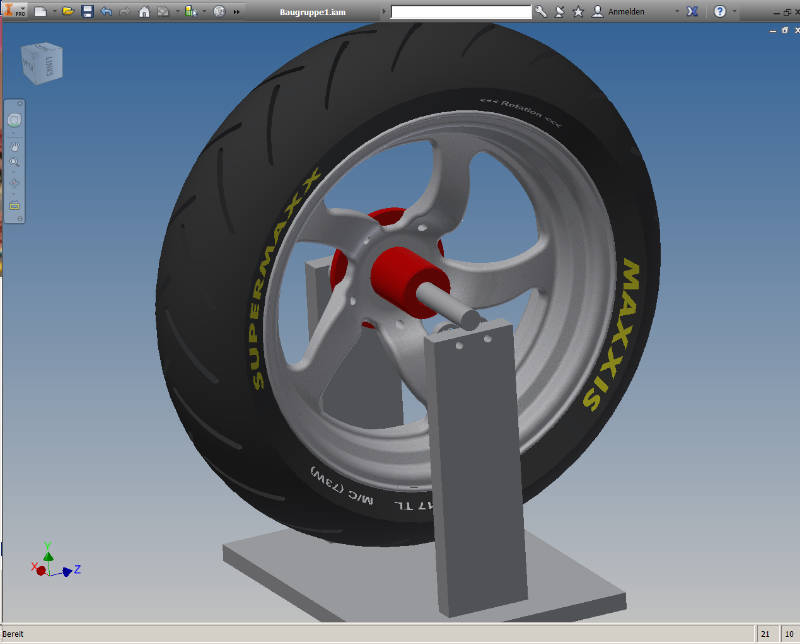This screenshot has width=800, height=644.
Task: Open the Inventor application menu
Action: click(14, 10)
